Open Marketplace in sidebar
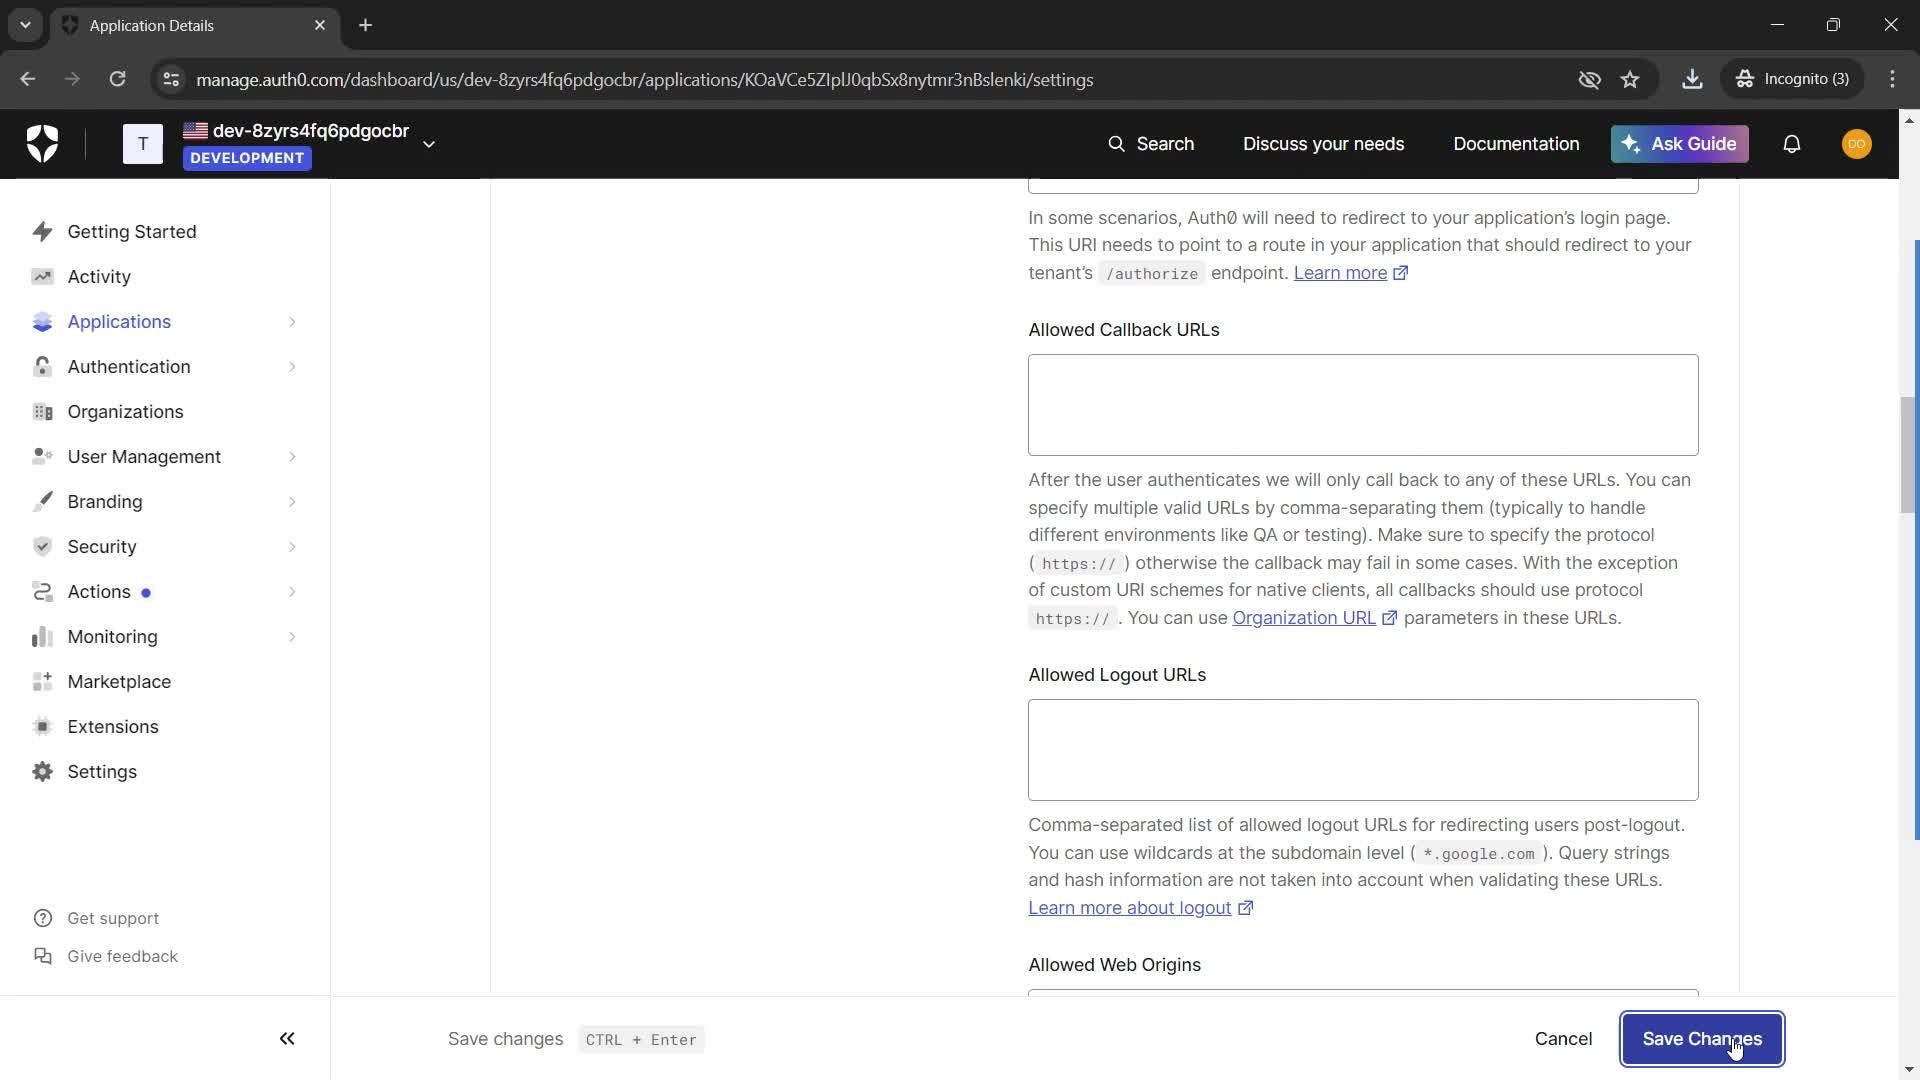1920x1080 pixels. [x=119, y=682]
